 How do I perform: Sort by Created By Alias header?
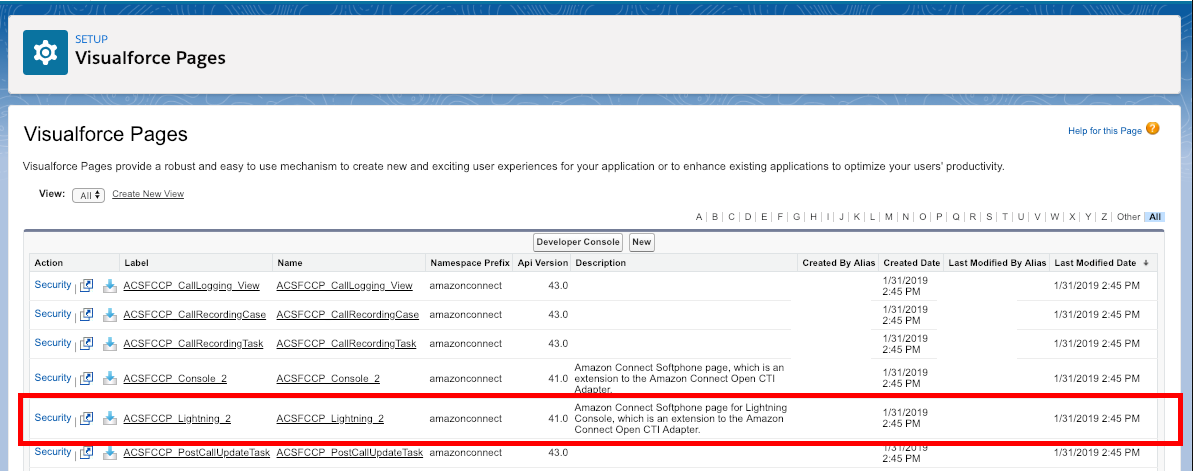(x=838, y=263)
